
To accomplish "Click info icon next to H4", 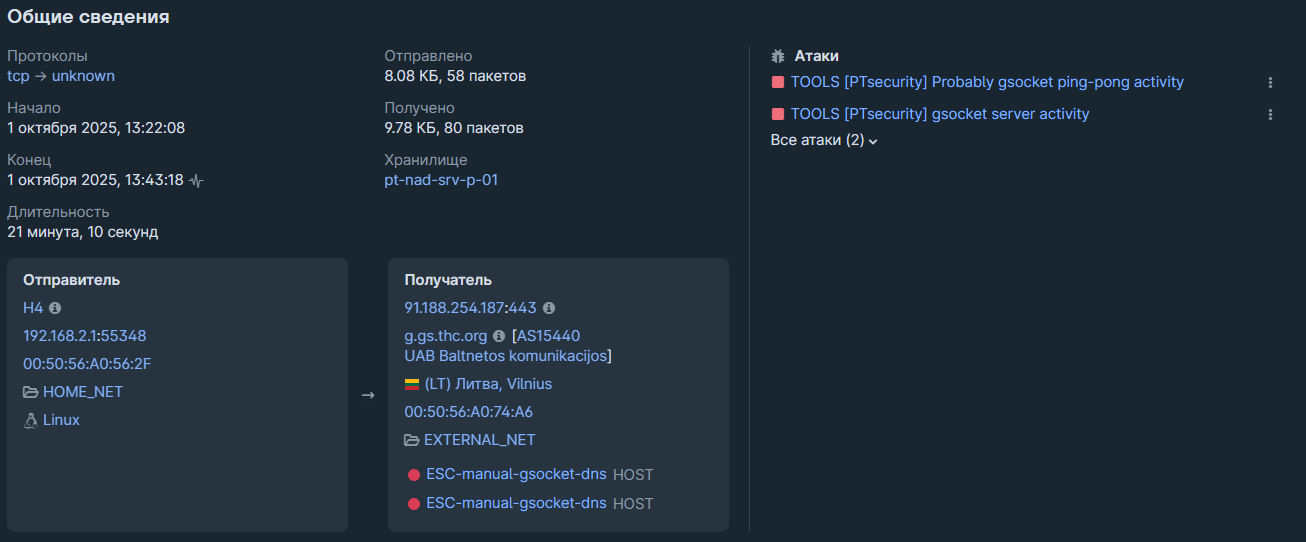I will (x=55, y=308).
